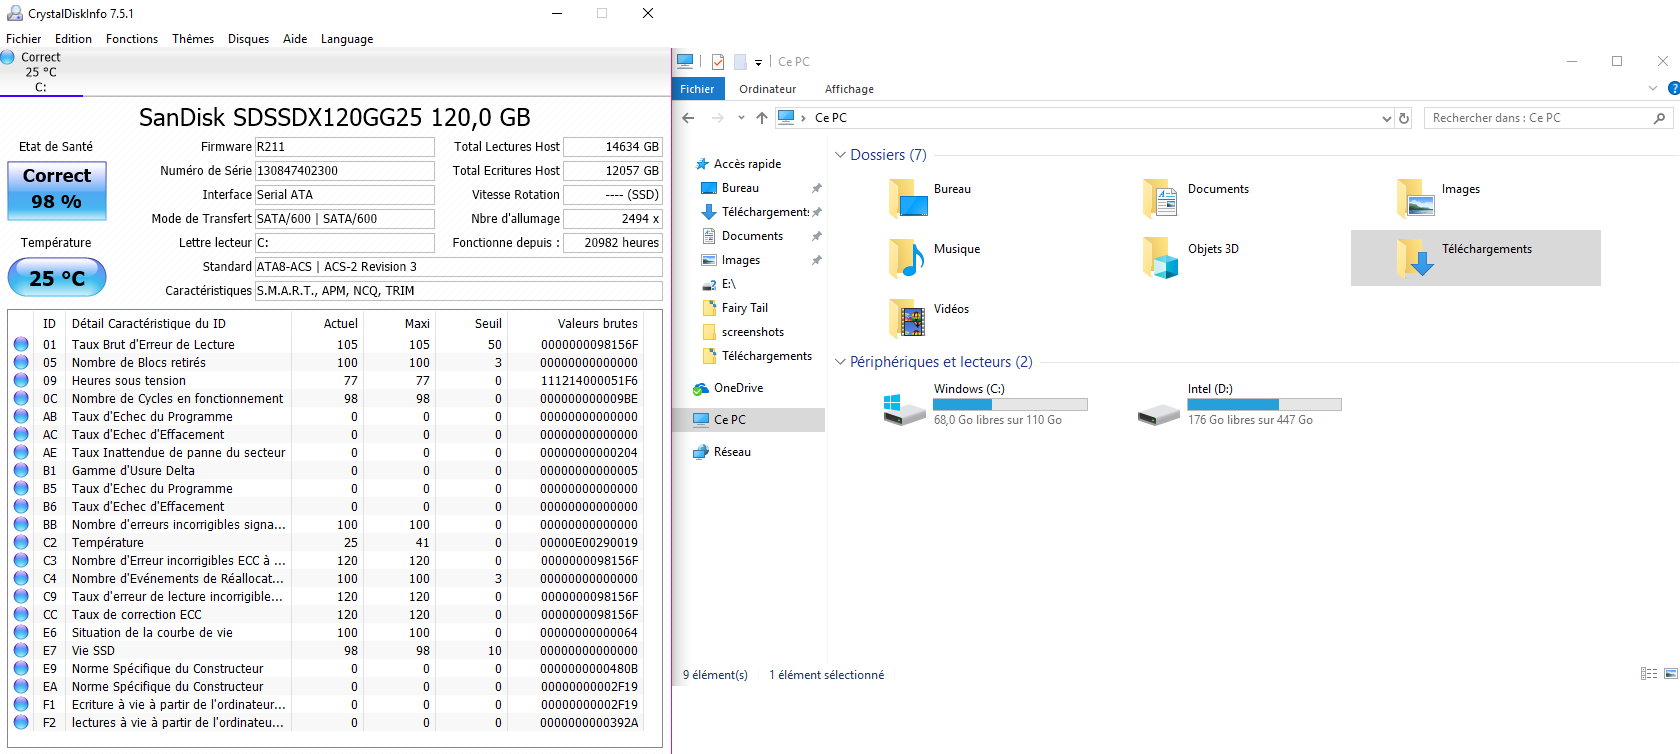The height and width of the screenshot is (754, 1680).
Task: Select the Images folder icon in Dossiers
Action: (1416, 198)
